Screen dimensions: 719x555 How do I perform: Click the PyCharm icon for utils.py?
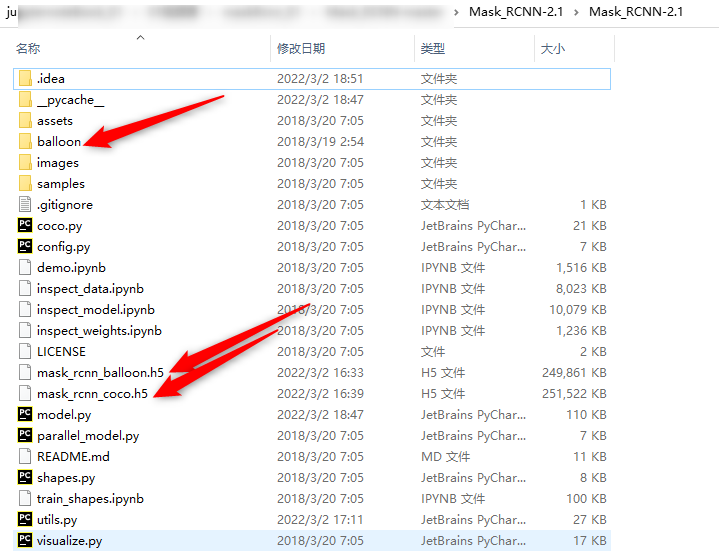(25, 519)
